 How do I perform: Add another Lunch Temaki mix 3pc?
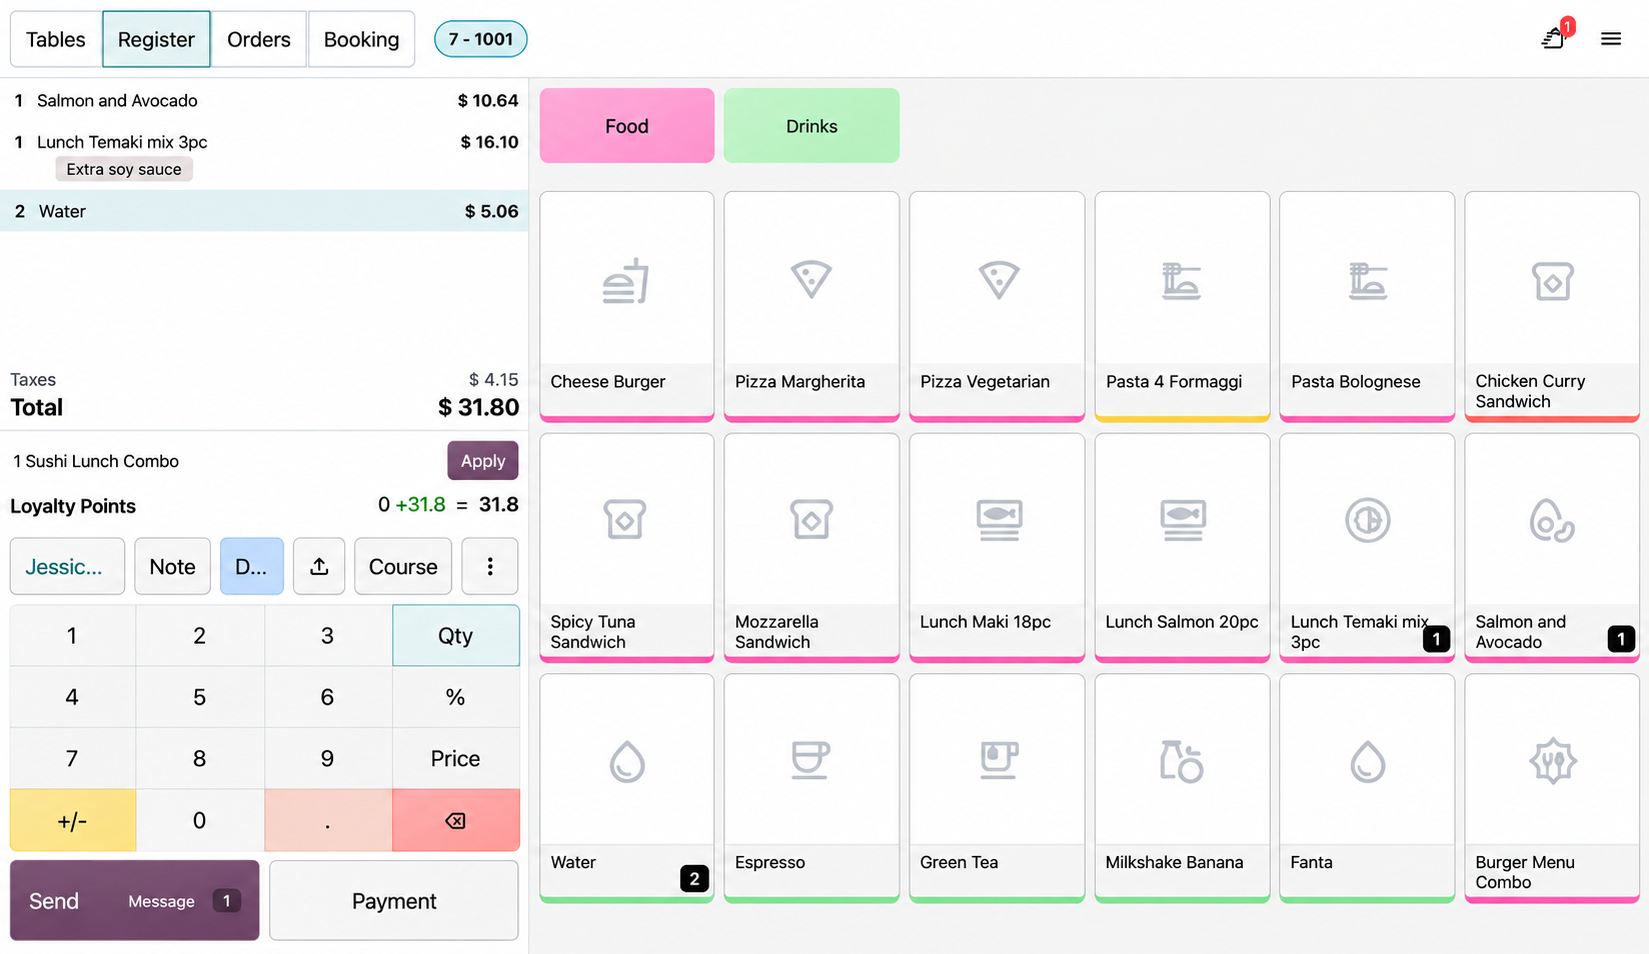click(x=1367, y=547)
